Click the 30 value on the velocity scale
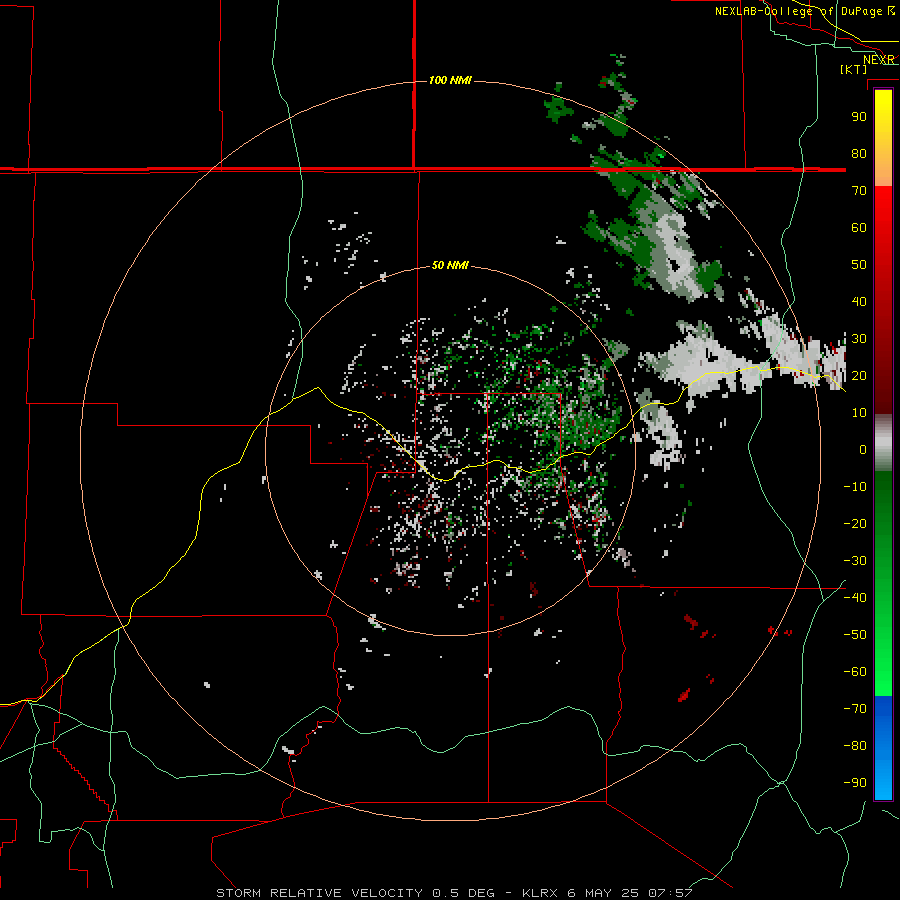900x900 pixels. click(859, 339)
